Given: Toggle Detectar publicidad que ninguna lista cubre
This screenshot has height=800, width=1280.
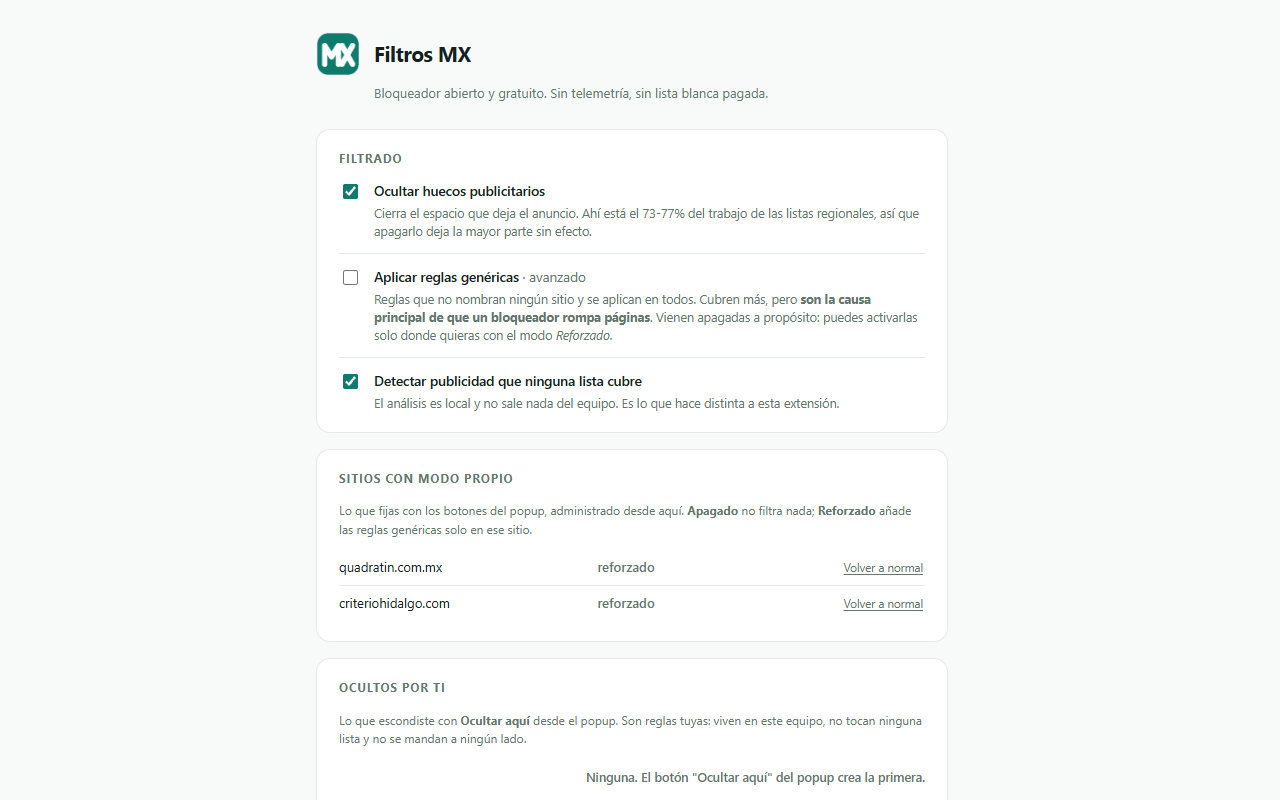Looking at the screenshot, I should click(x=350, y=382).
